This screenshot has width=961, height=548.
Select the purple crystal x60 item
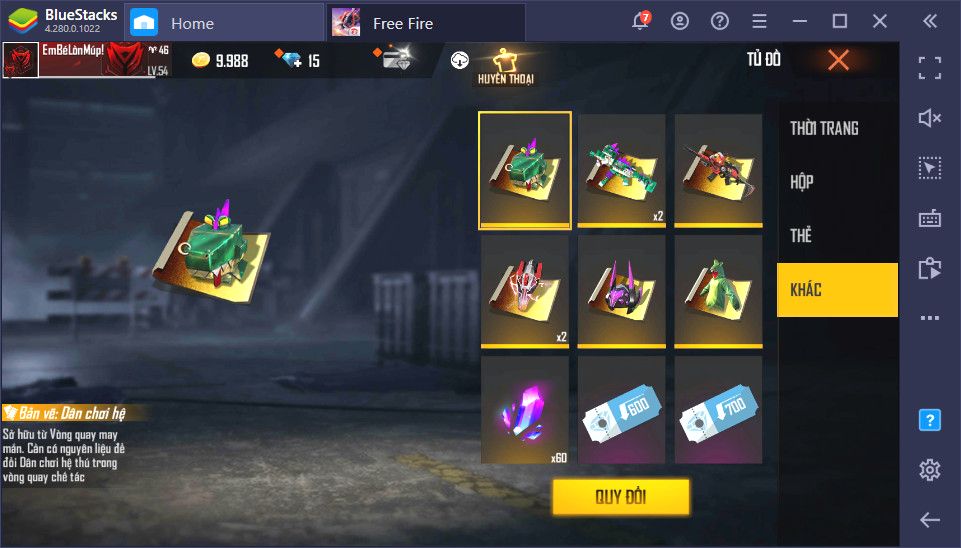525,411
